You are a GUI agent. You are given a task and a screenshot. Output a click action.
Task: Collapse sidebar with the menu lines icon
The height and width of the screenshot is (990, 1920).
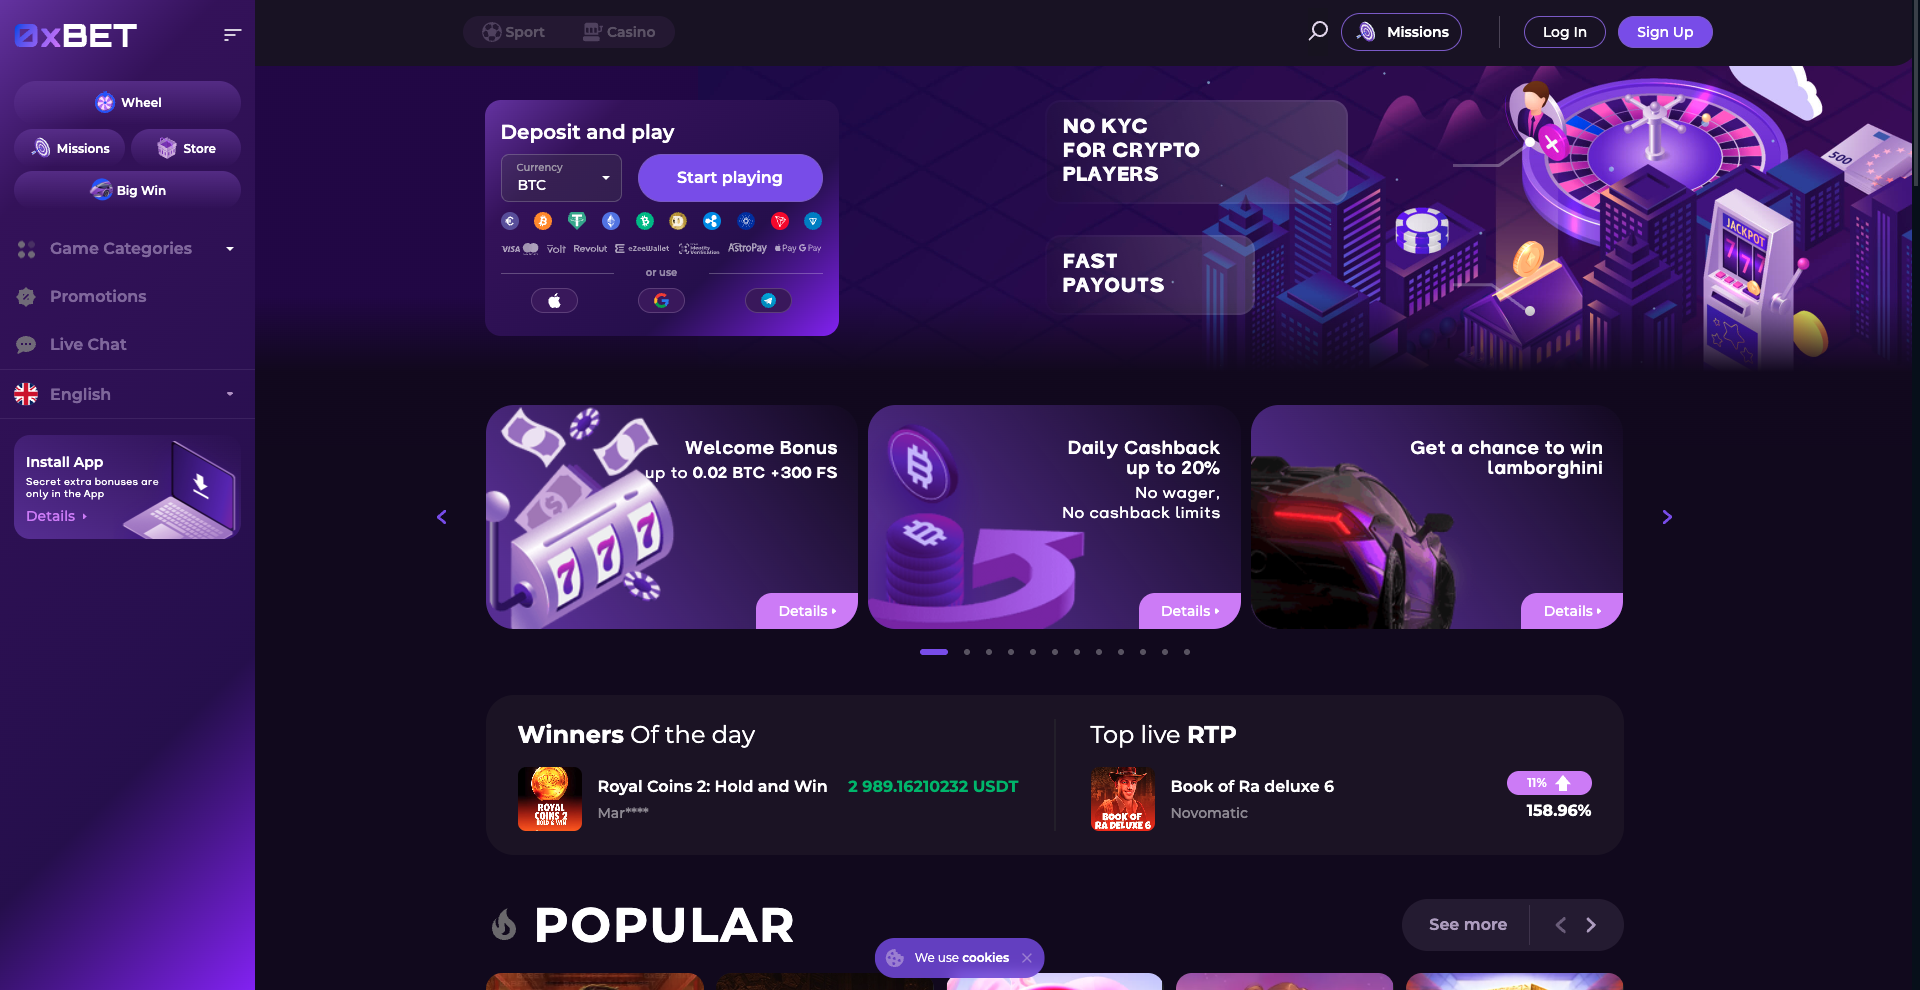(232, 35)
